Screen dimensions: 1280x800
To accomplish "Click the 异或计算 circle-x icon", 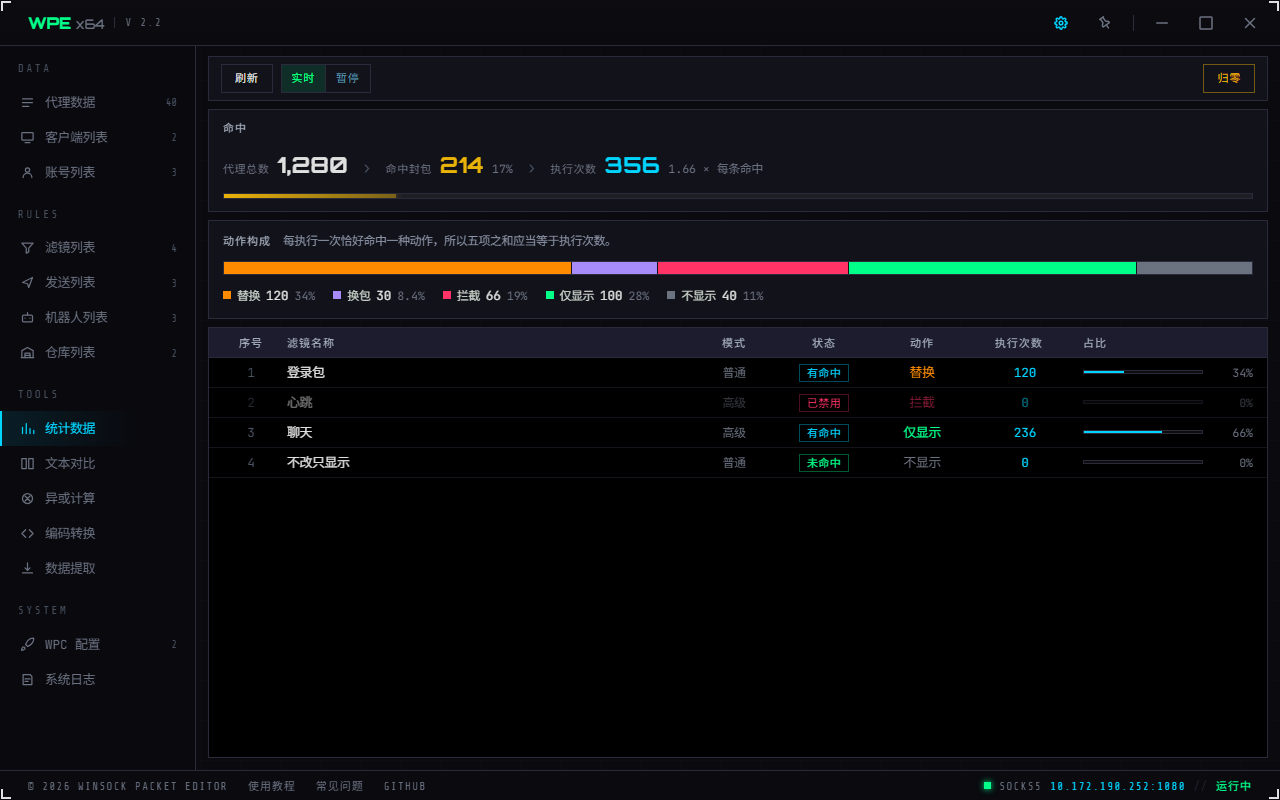I will click(x=27, y=498).
